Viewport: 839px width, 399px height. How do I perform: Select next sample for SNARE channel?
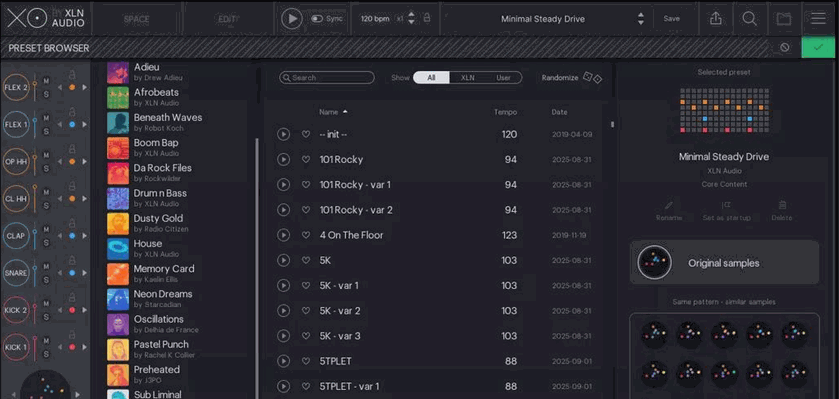(x=85, y=273)
